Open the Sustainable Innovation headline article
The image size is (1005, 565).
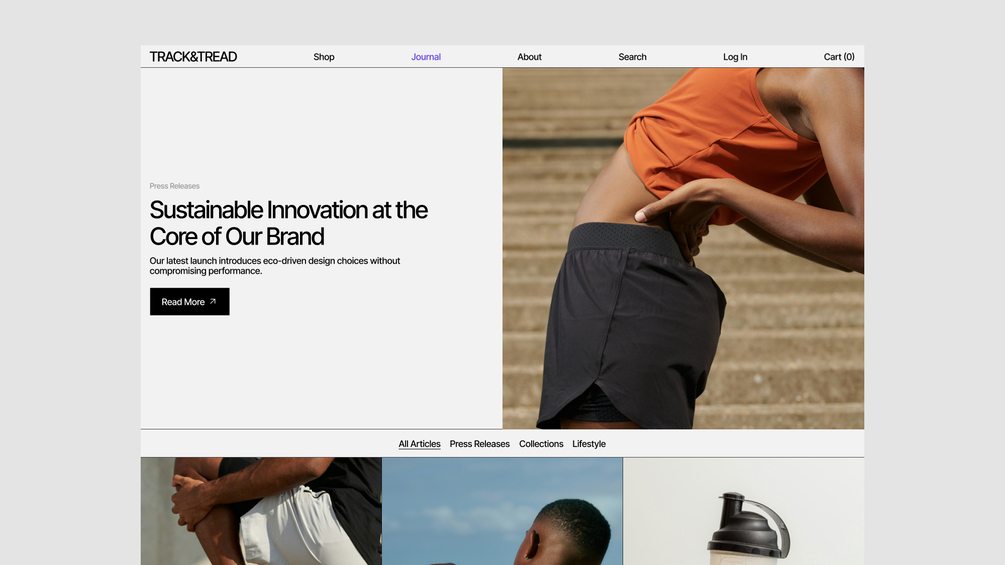(288, 223)
